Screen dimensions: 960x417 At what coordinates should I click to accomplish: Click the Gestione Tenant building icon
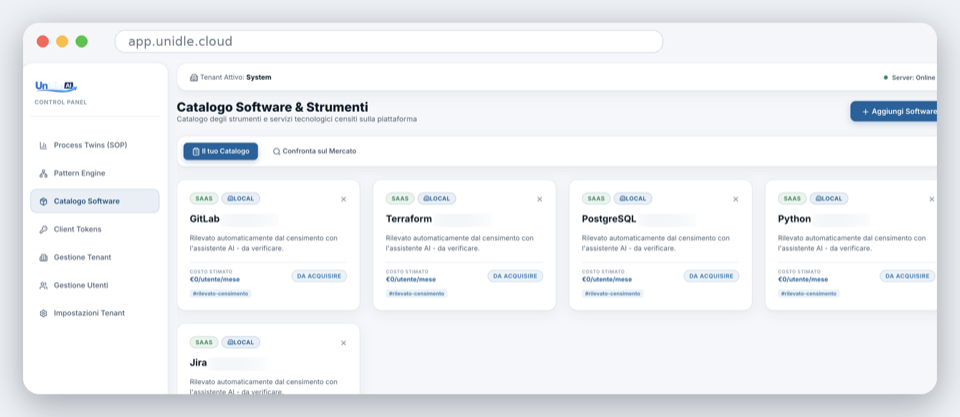[43, 258]
